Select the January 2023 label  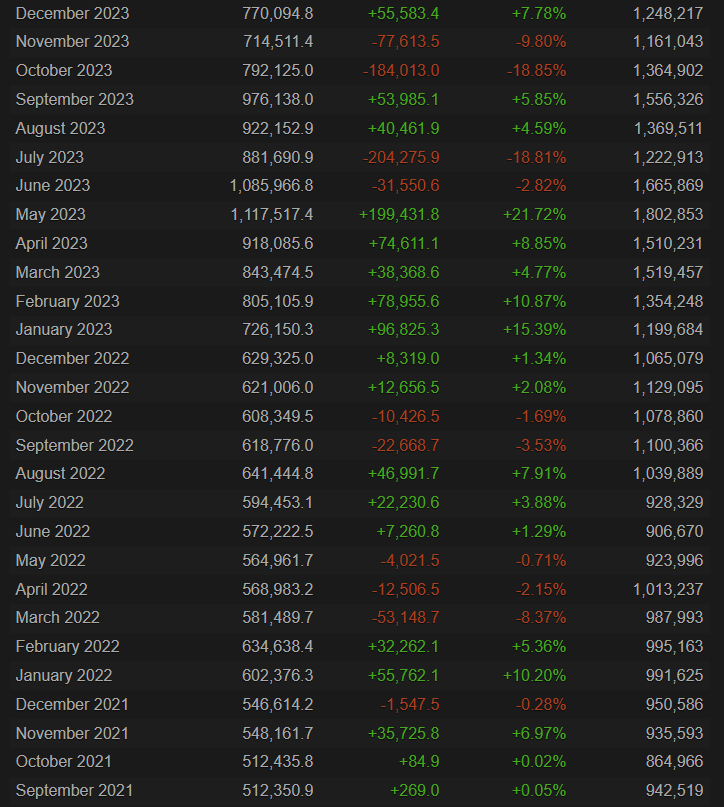(x=64, y=329)
